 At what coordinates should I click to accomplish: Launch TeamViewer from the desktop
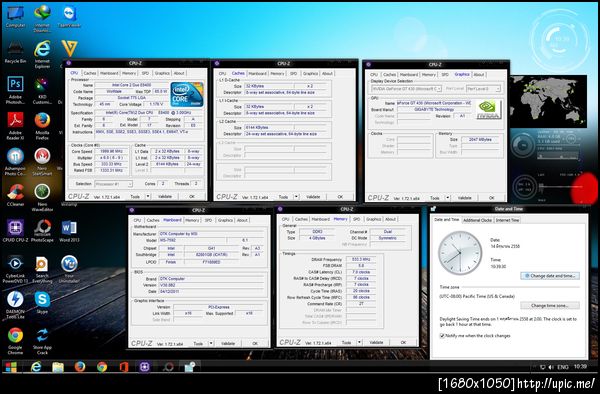(x=69, y=17)
